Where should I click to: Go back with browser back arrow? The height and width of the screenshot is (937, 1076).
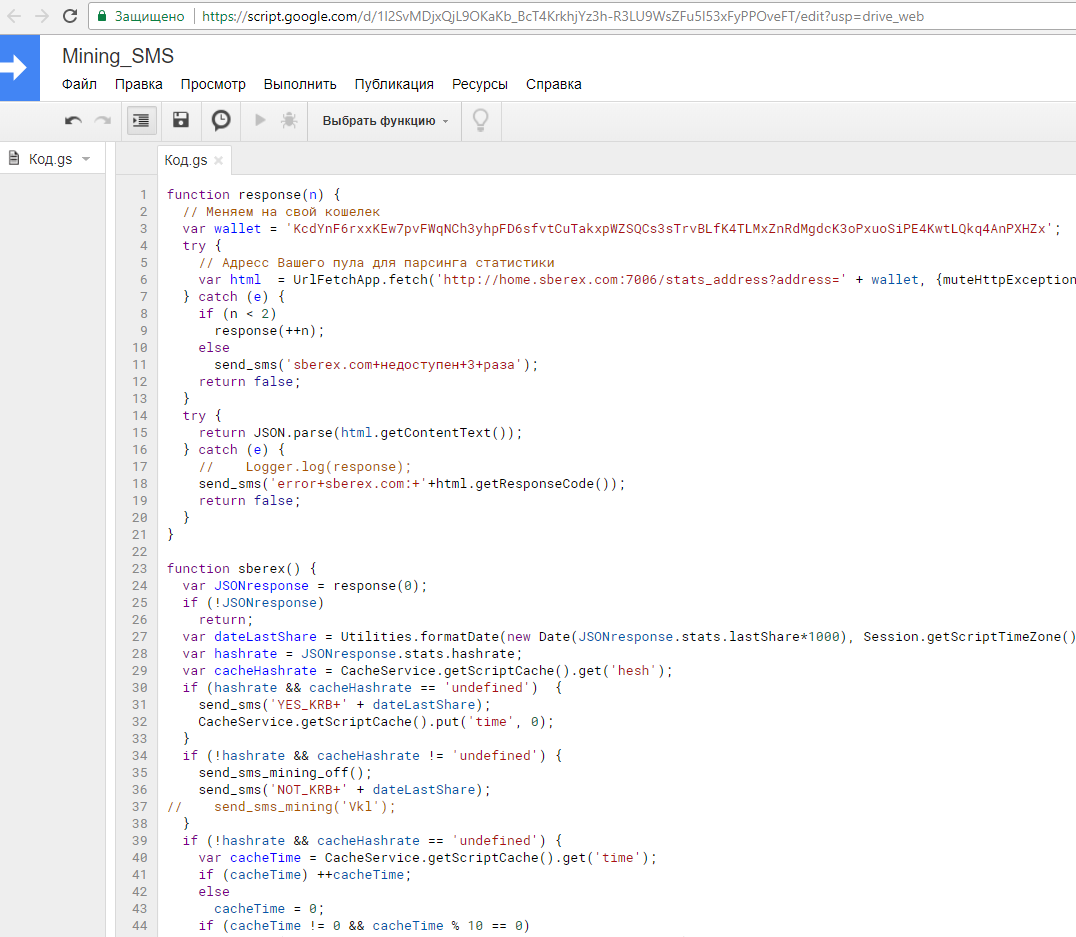14,16
